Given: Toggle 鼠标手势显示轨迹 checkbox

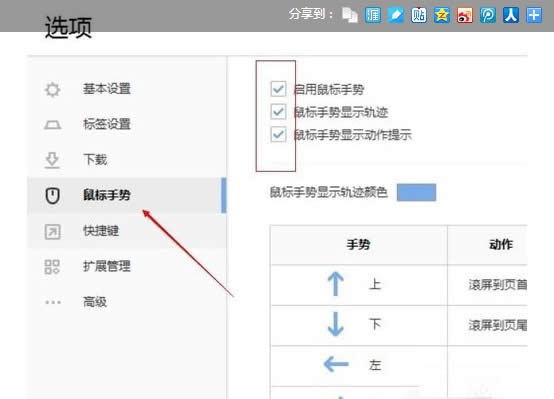Looking at the screenshot, I should [x=278, y=112].
